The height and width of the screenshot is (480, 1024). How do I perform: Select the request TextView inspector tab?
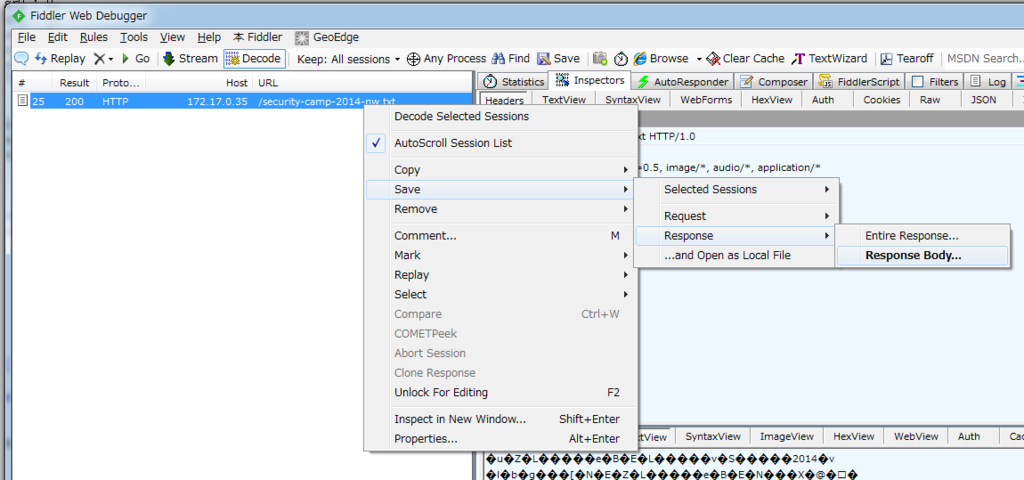point(562,100)
